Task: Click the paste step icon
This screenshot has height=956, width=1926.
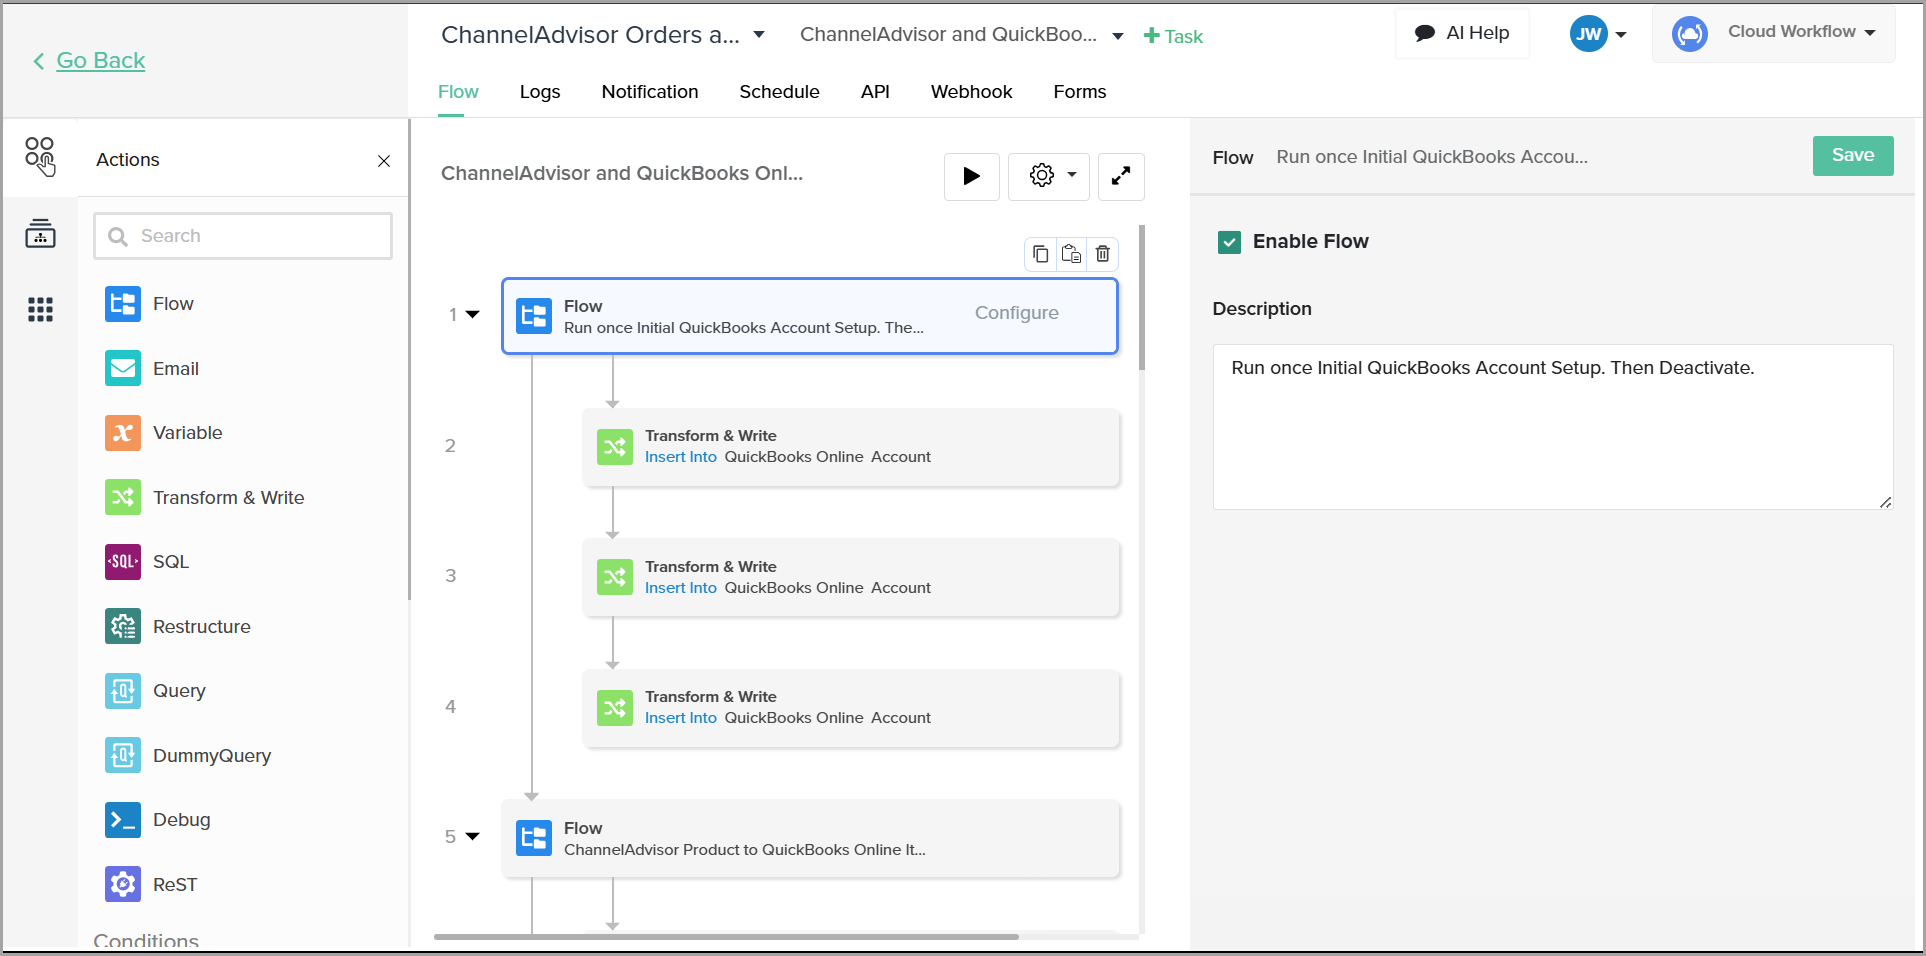Action: tap(1071, 254)
